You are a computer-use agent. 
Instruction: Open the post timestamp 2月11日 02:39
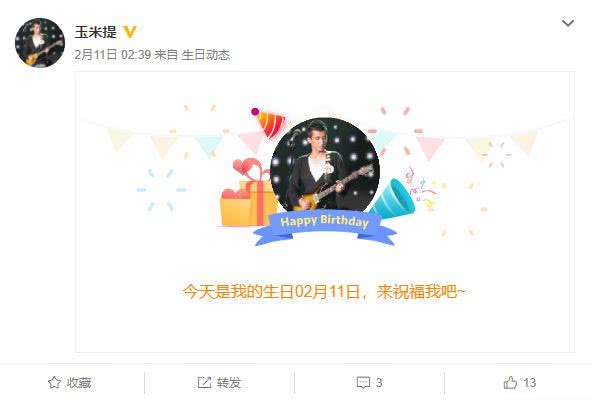tap(113, 55)
